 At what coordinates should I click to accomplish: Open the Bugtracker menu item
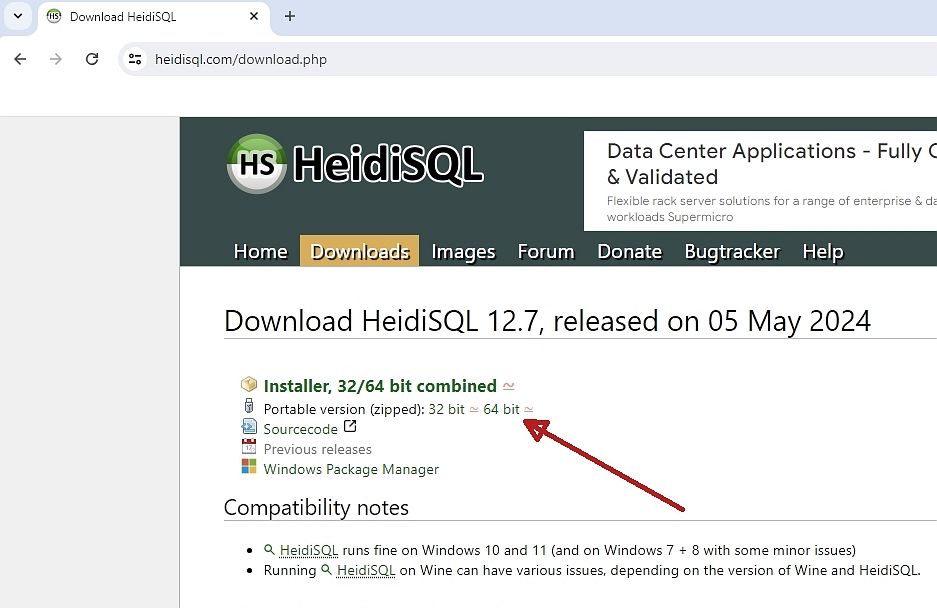(732, 252)
